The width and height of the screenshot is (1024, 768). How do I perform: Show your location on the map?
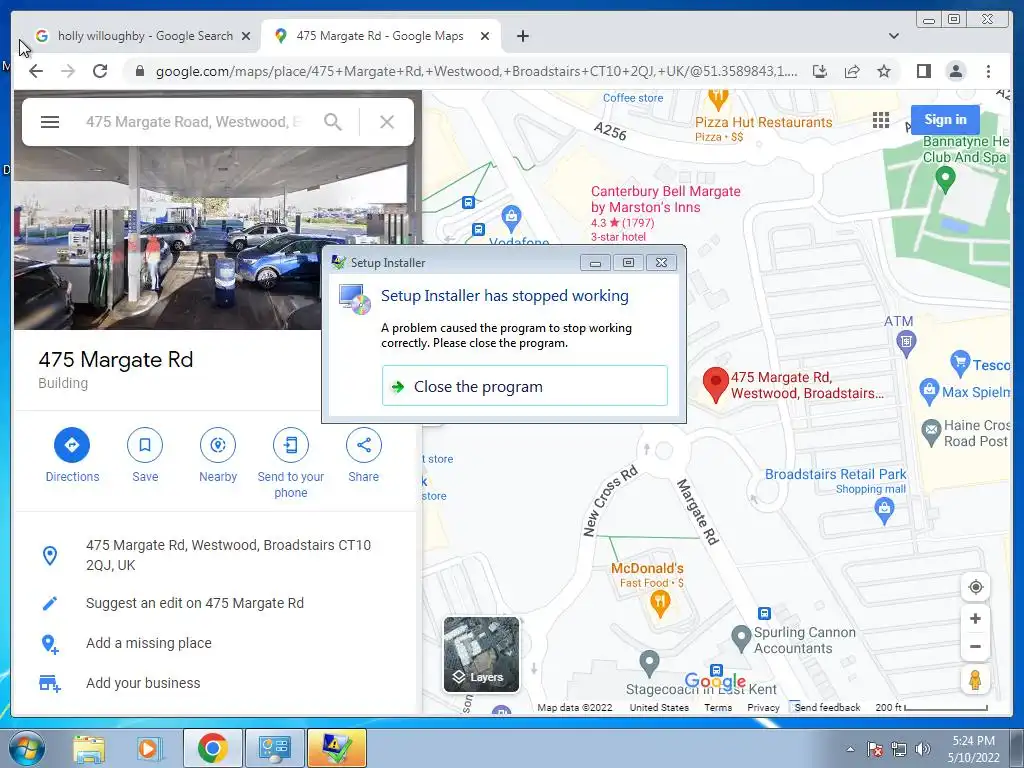(x=976, y=587)
